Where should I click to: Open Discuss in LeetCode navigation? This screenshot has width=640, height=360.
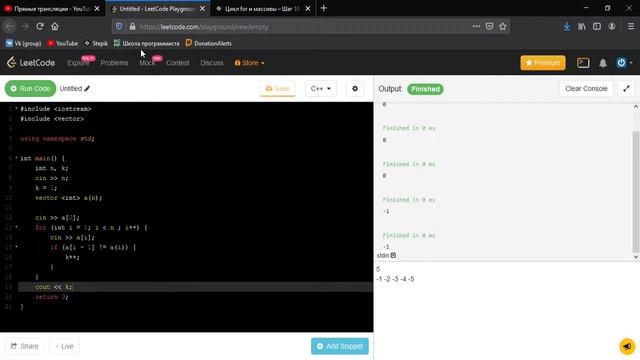(x=212, y=63)
